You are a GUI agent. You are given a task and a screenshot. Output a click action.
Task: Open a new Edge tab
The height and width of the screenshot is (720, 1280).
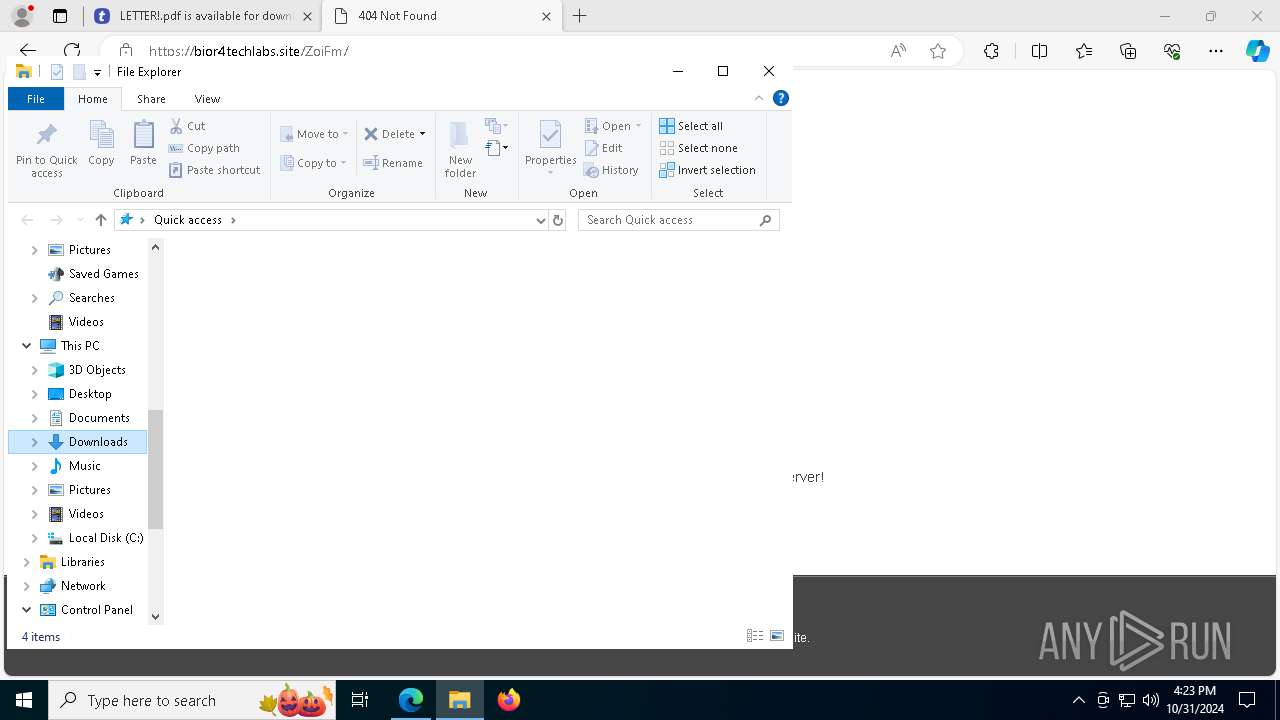click(579, 16)
